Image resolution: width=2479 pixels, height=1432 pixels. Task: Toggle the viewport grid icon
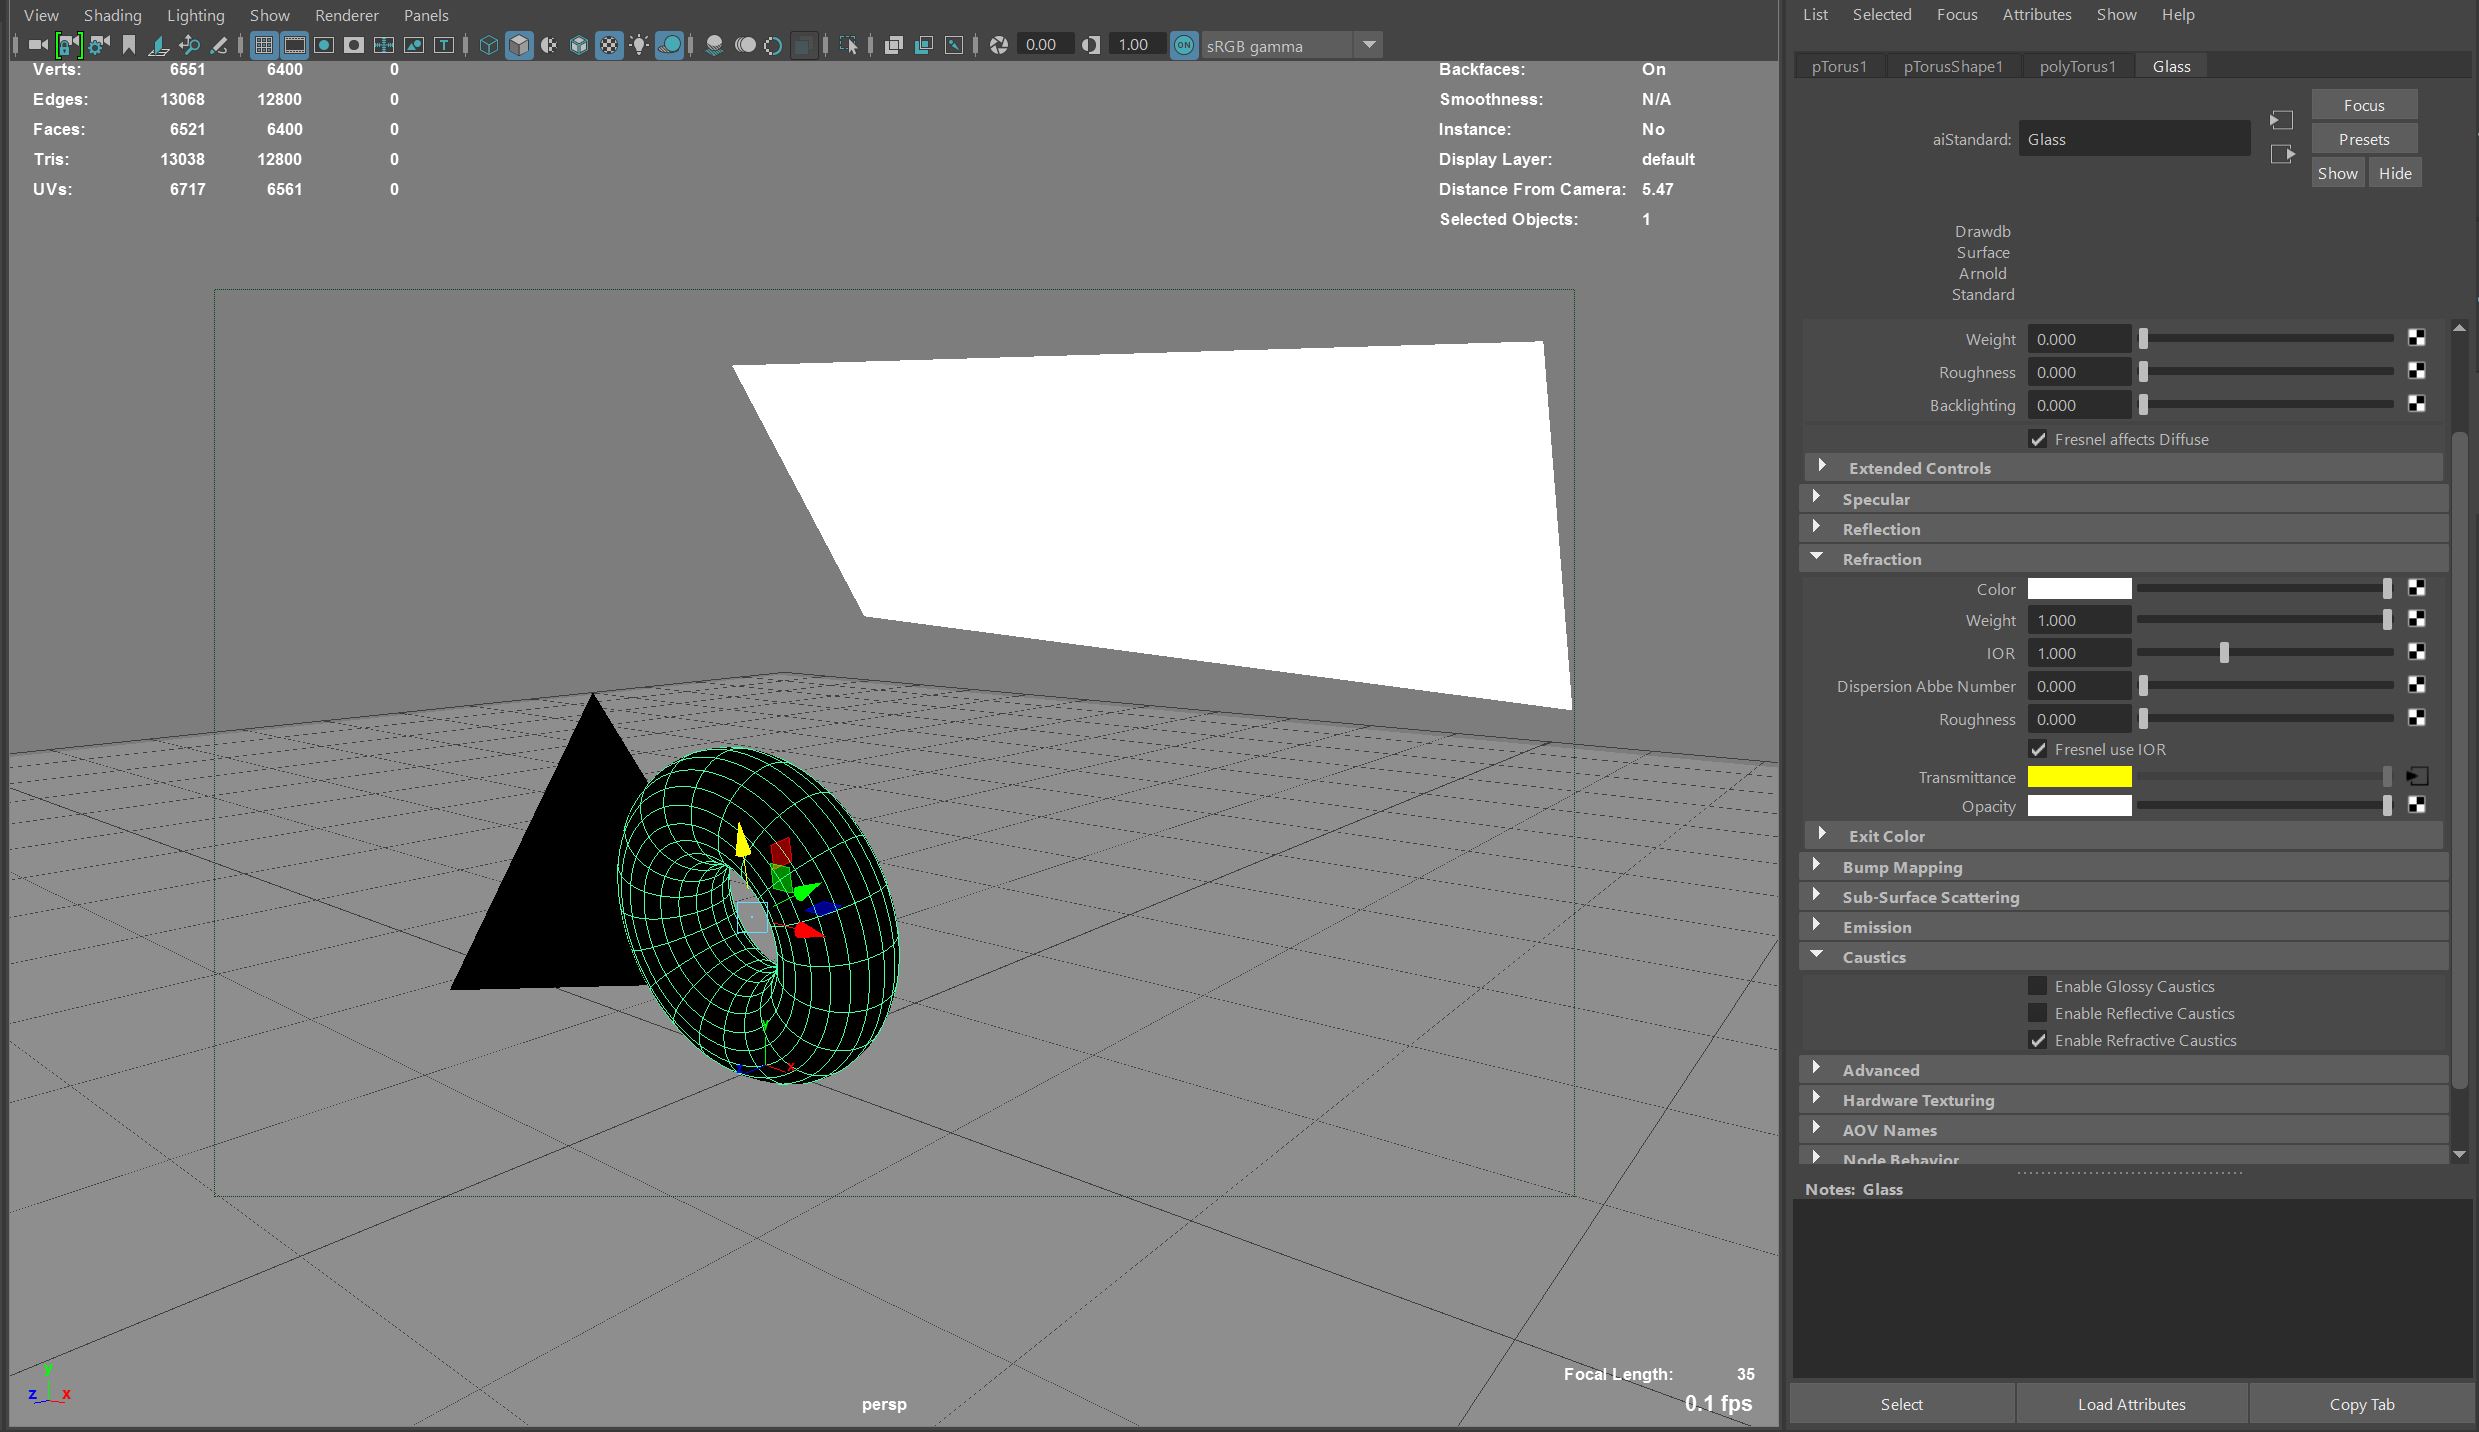[264, 45]
